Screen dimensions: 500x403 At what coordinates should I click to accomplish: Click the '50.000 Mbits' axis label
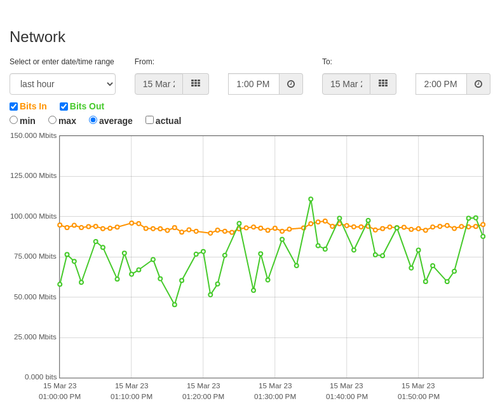[35, 297]
